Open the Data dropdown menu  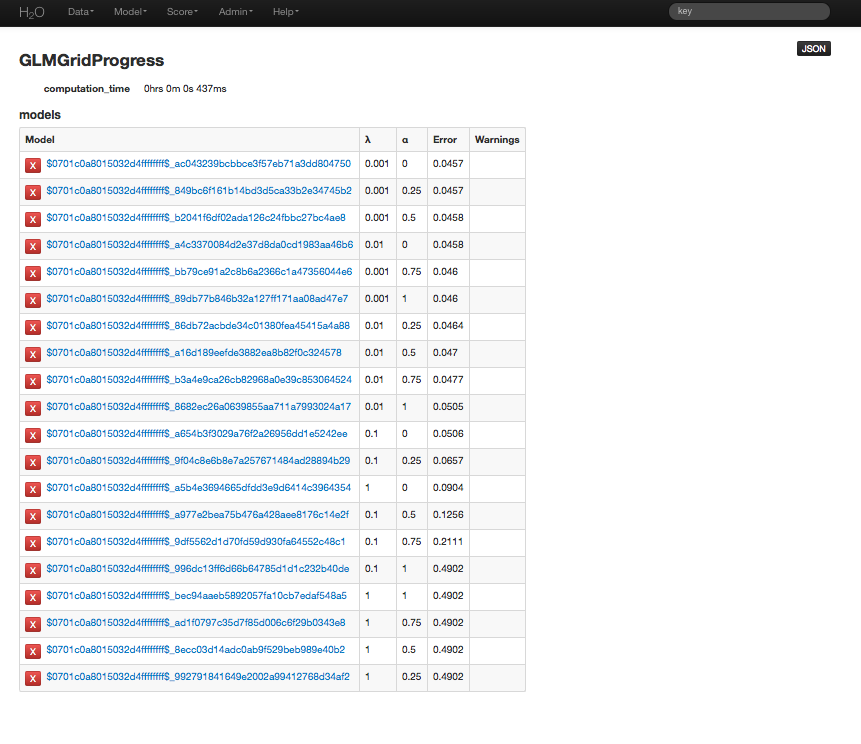(80, 12)
